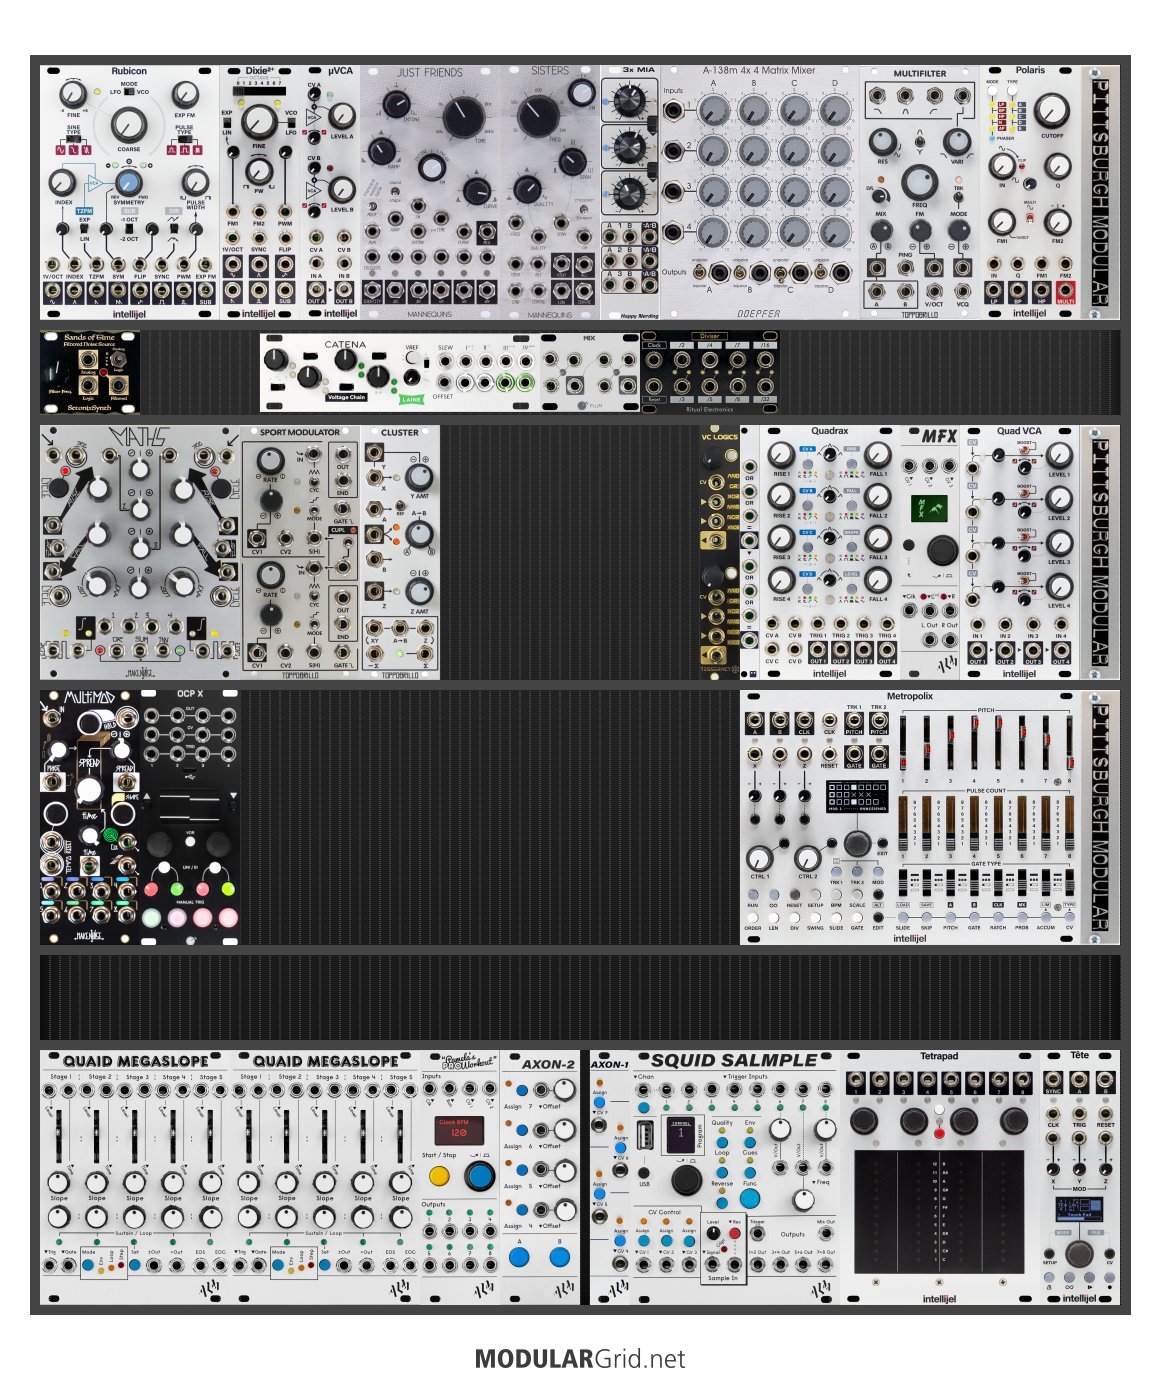Click the yellow Start/Stop button on Pamela's
The height and width of the screenshot is (1380, 1161).
pos(439,1176)
